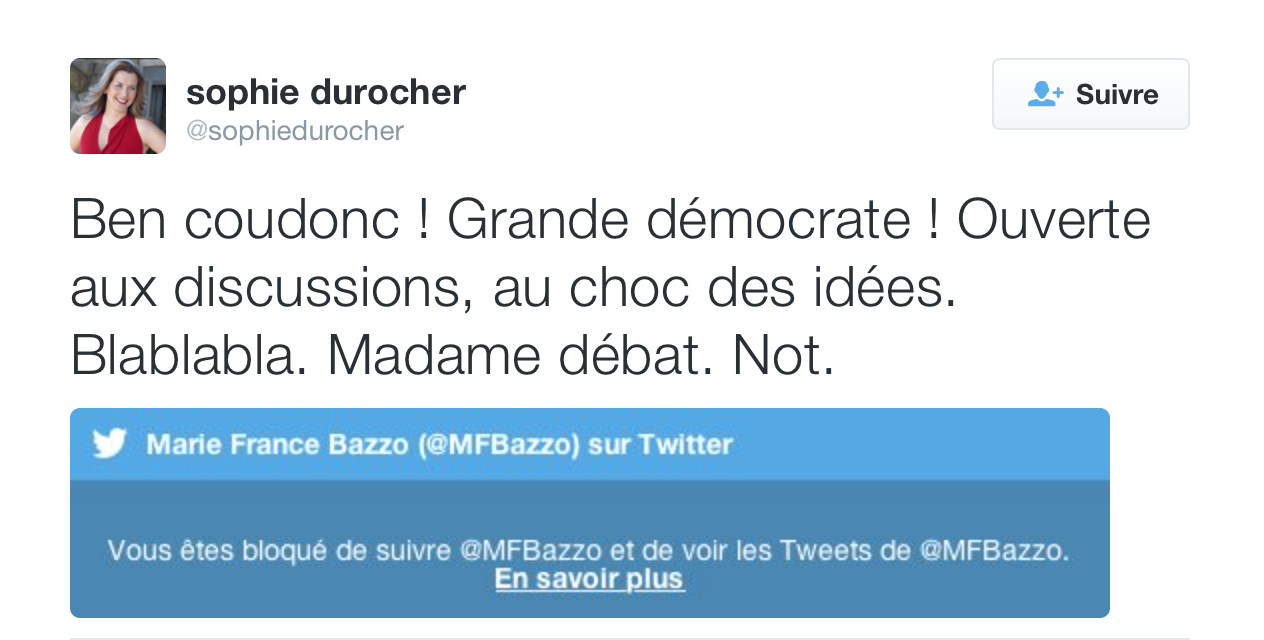Click the Suivre follow button
Screen dimensions: 1264x640
[1090, 94]
